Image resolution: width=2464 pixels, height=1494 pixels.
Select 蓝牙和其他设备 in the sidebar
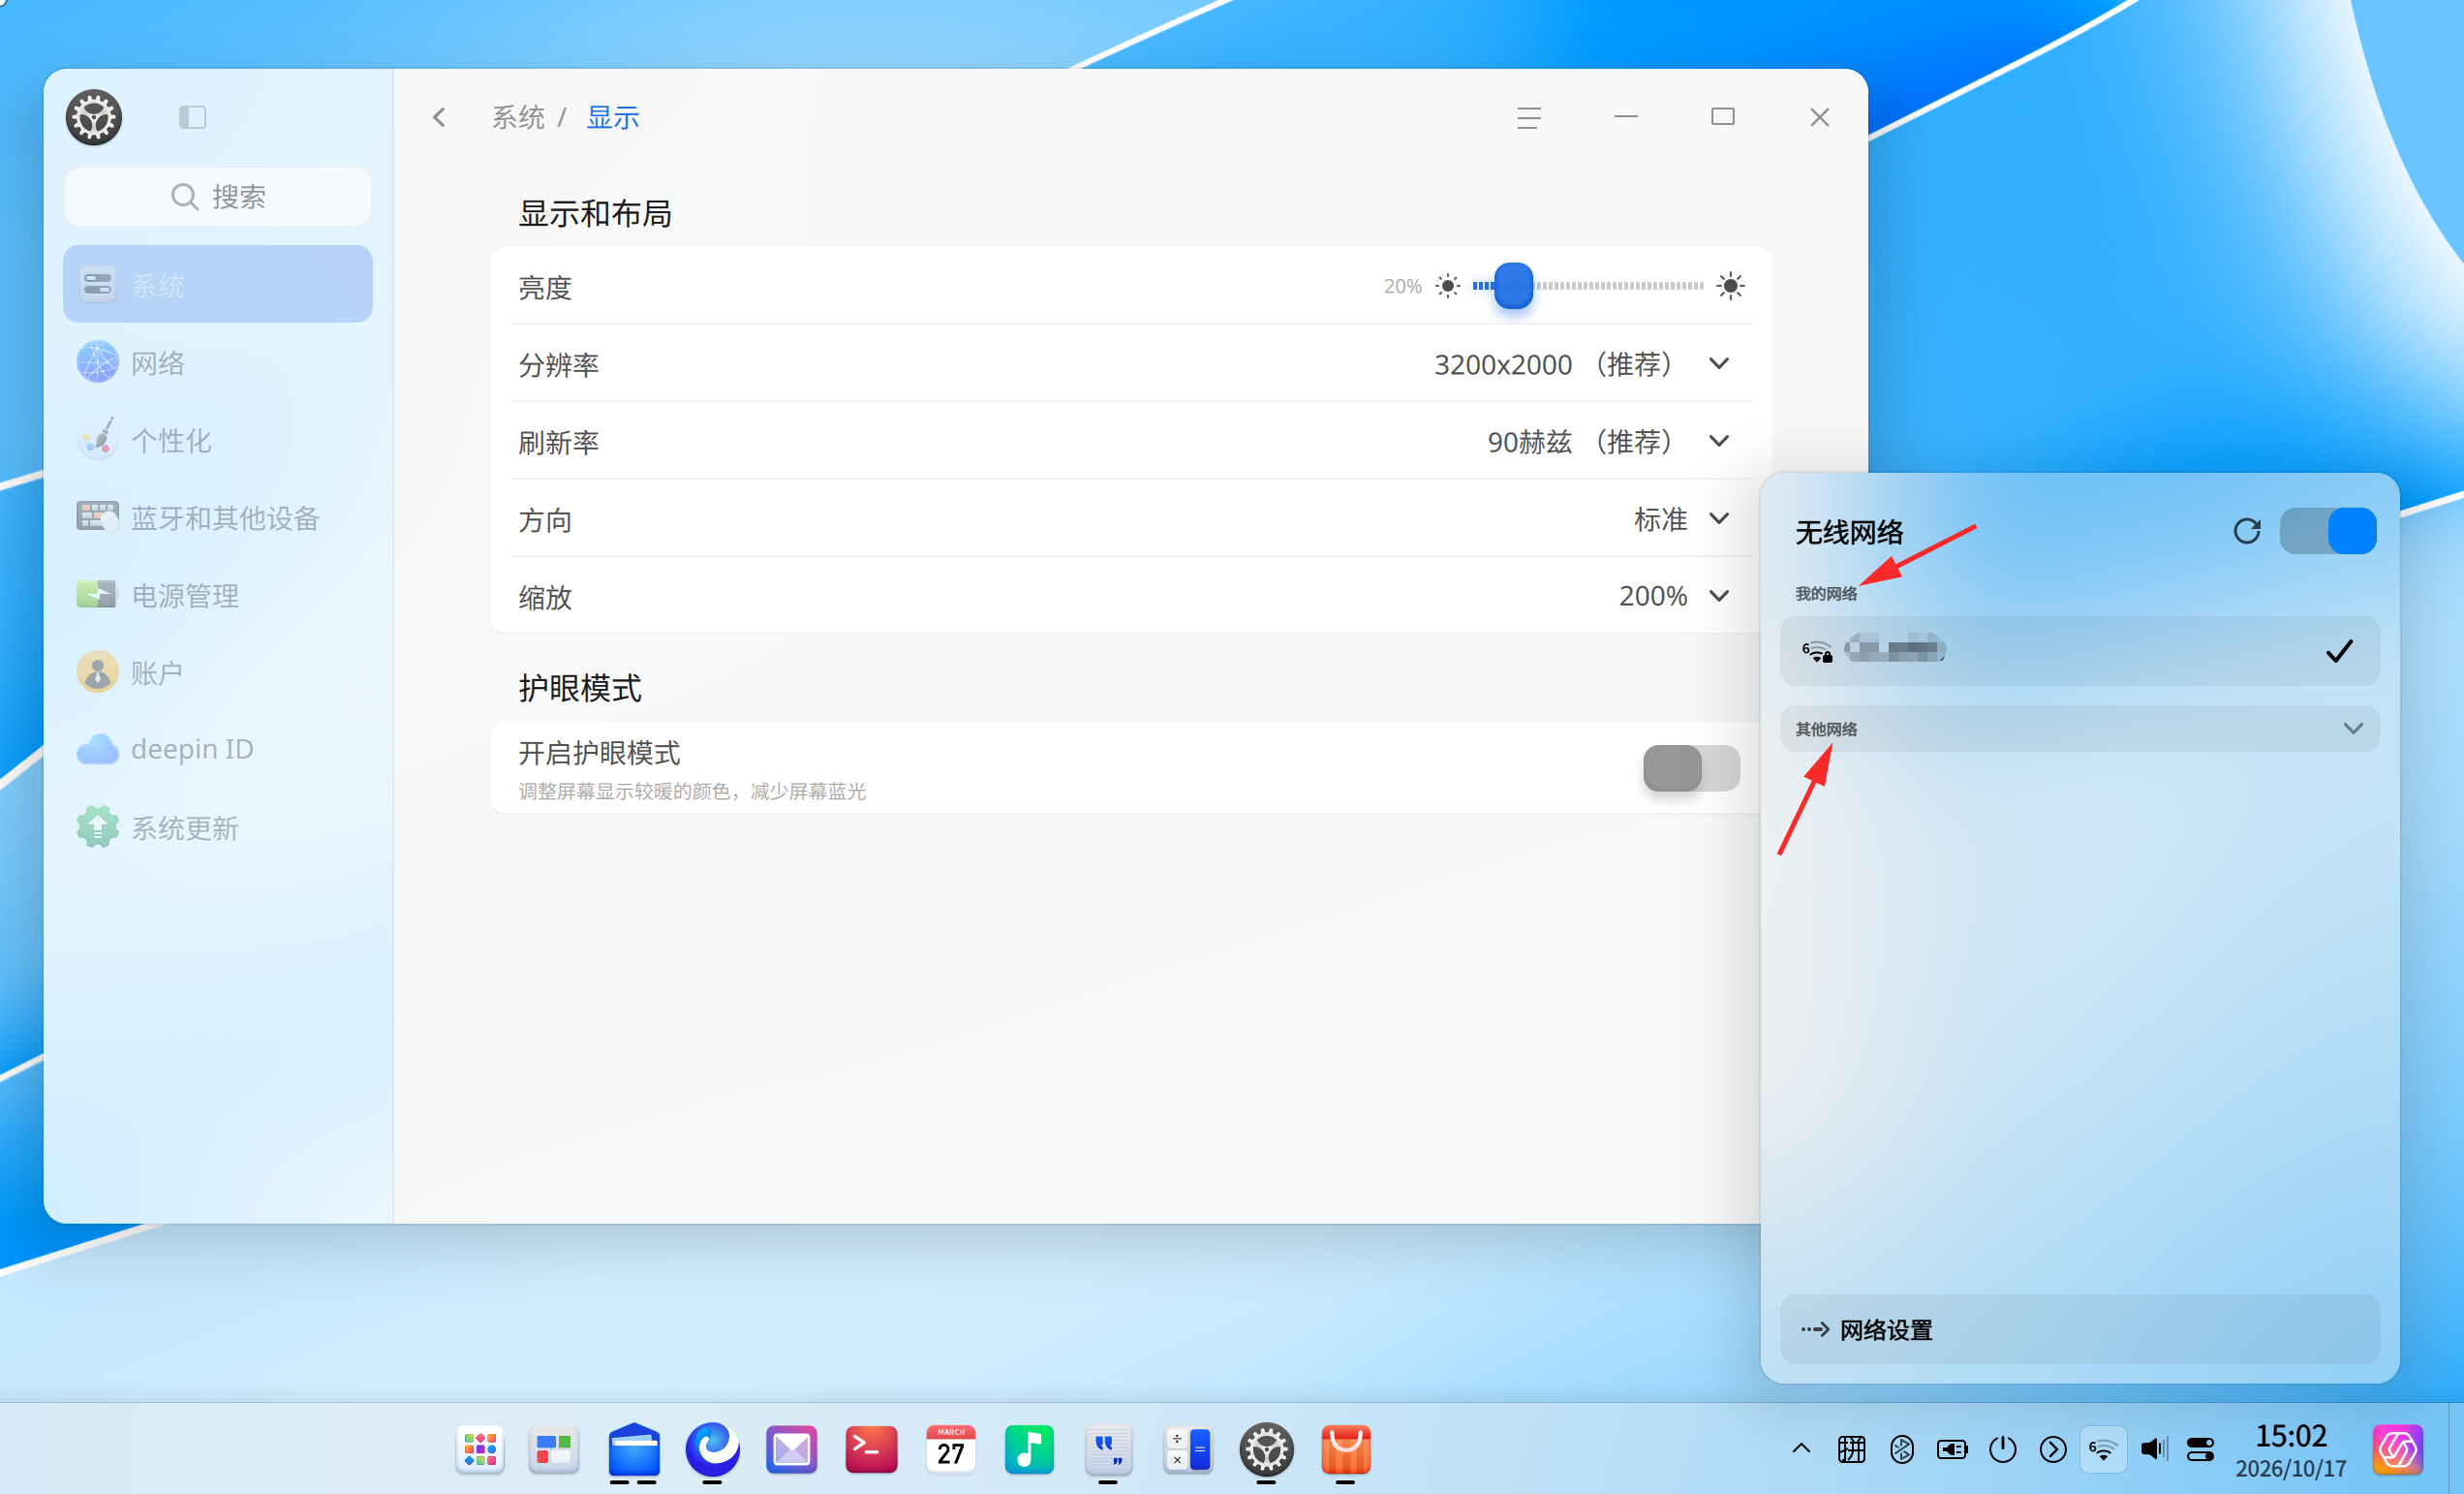[x=218, y=517]
